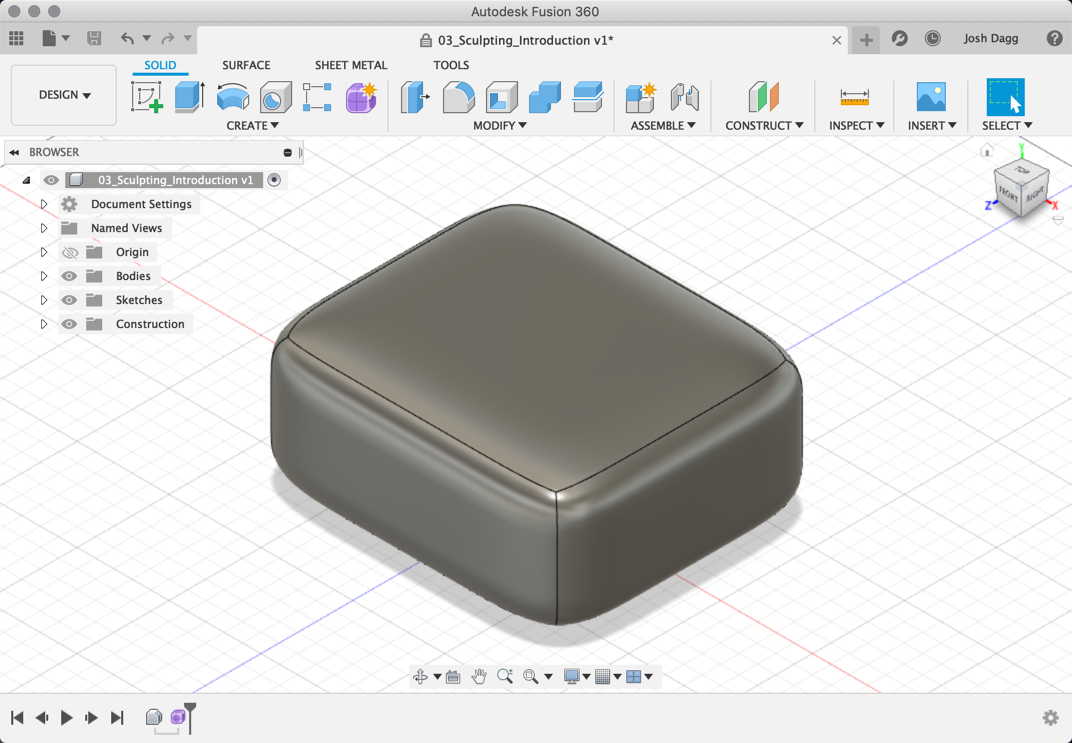Collapse the root component tree
1072x743 pixels.
pos(26,180)
